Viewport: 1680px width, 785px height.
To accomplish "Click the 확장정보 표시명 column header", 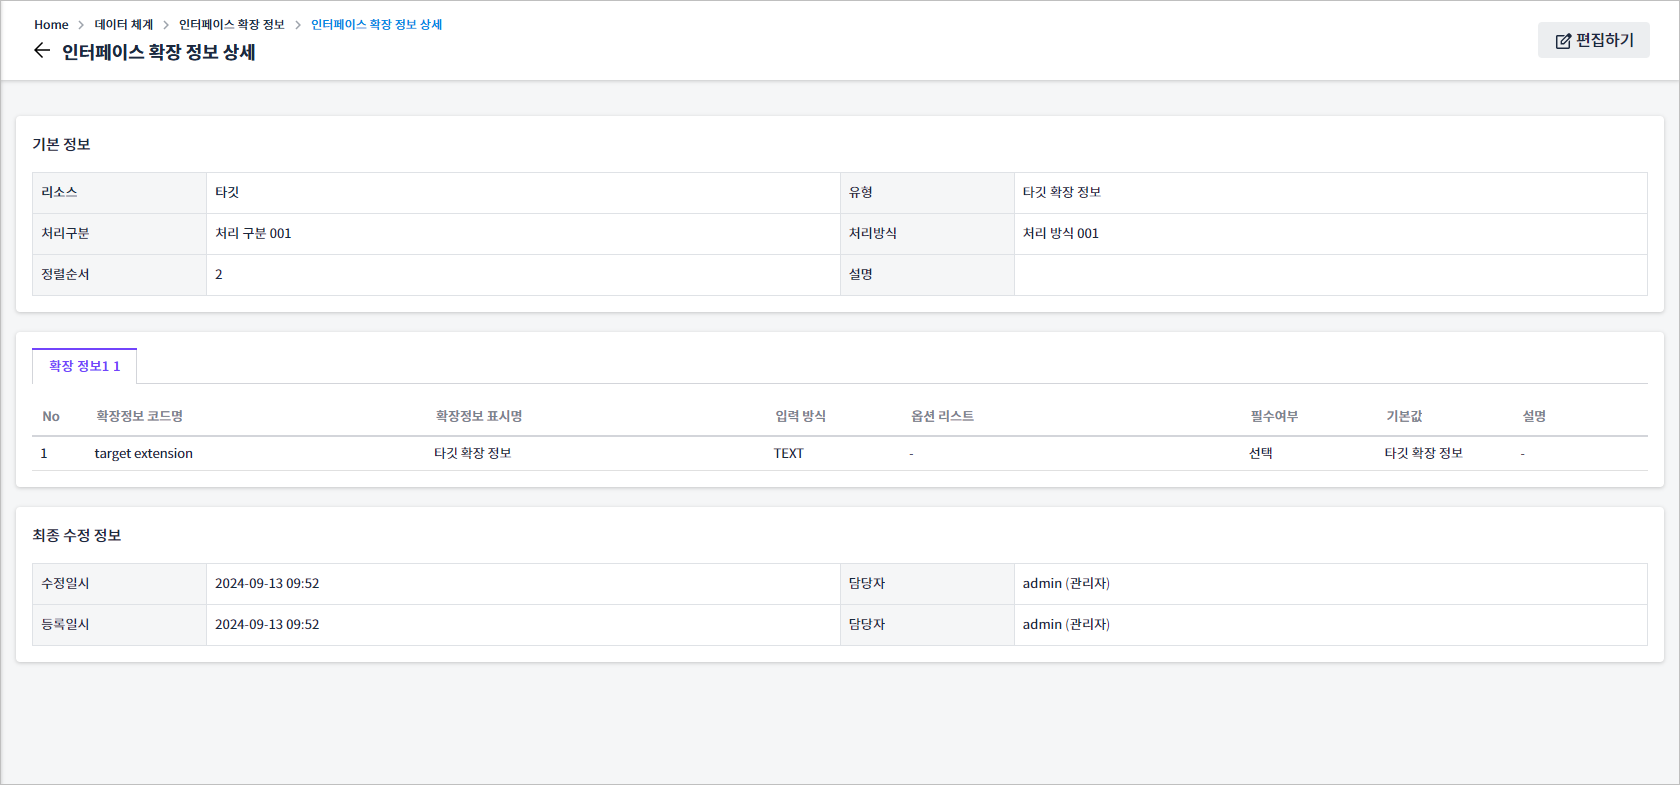I will pyautogui.click(x=479, y=416).
